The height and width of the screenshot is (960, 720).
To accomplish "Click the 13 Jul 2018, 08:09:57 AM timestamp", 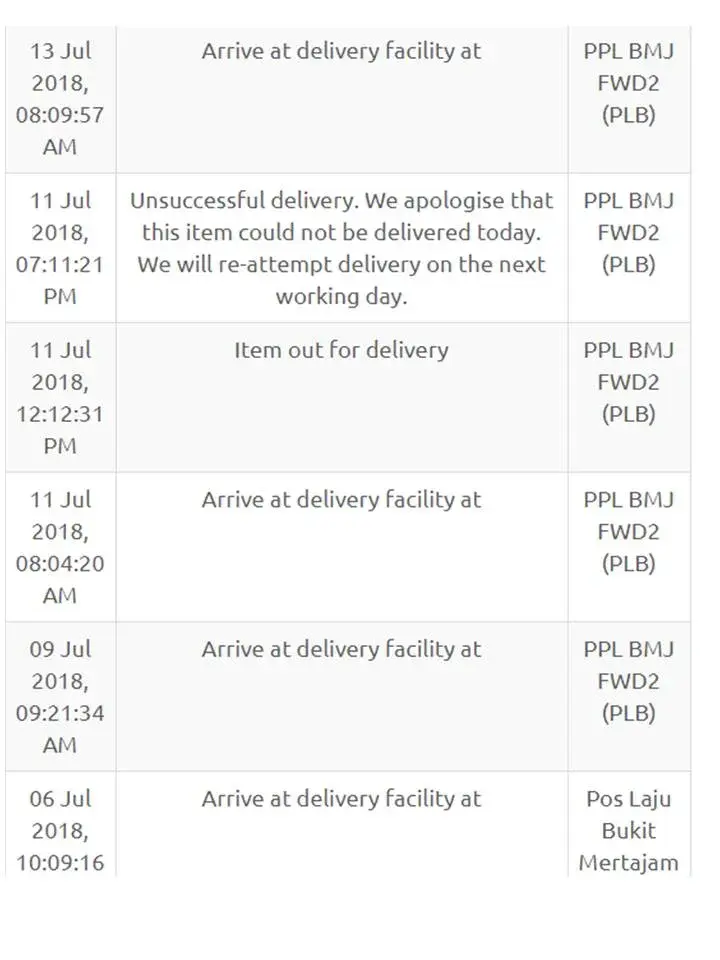I will click(x=60, y=98).
